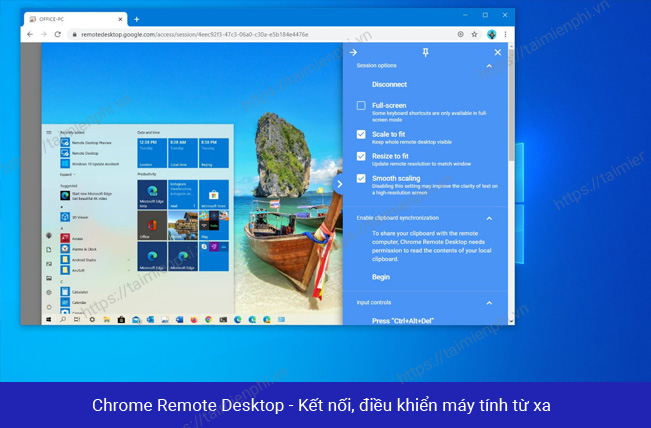
Task: Click the arrow icon atop the options panel
Action: [x=353, y=52]
